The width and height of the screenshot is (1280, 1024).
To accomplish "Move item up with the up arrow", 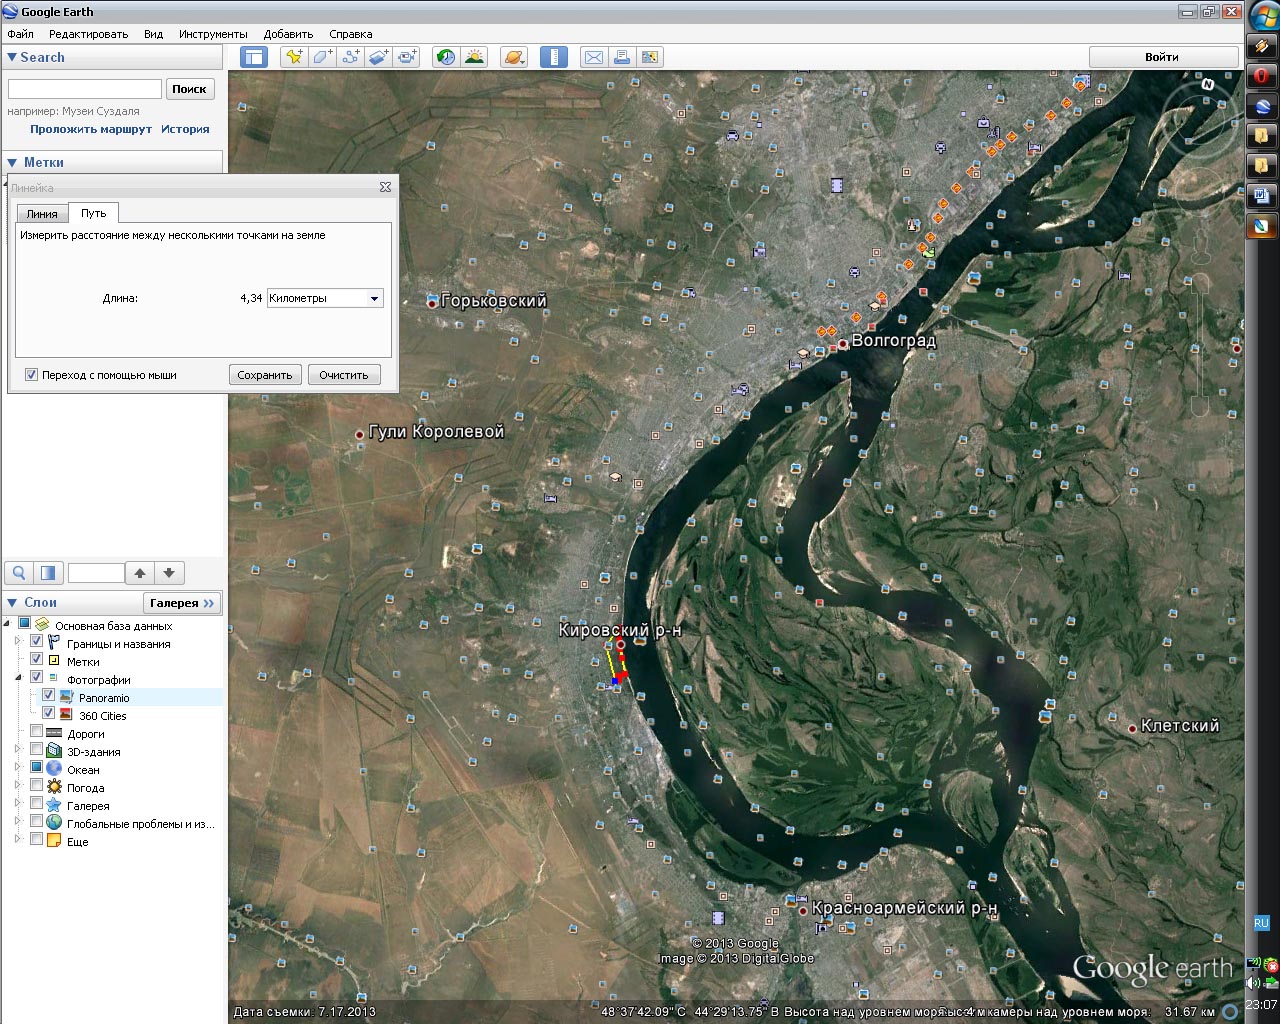I will 140,573.
